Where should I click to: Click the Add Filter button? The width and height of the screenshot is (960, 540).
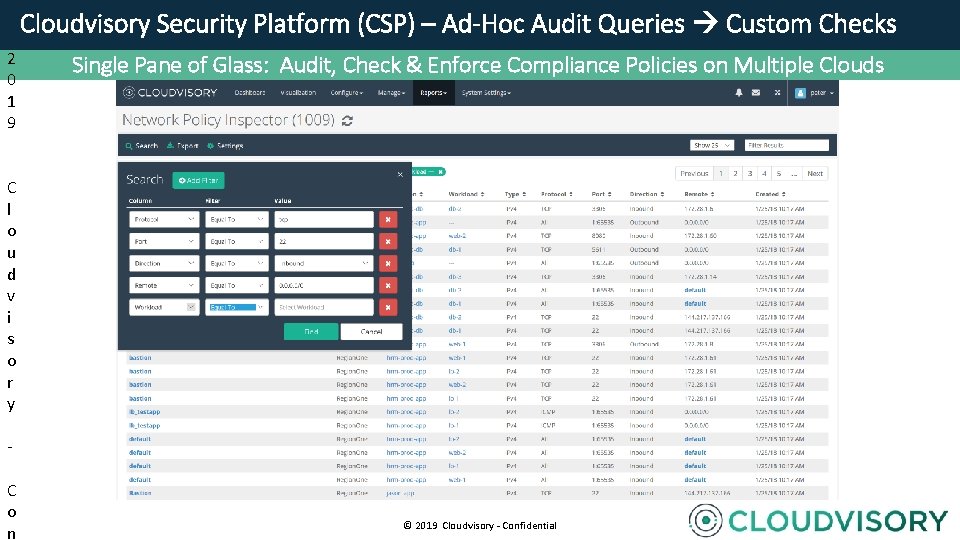coord(198,180)
